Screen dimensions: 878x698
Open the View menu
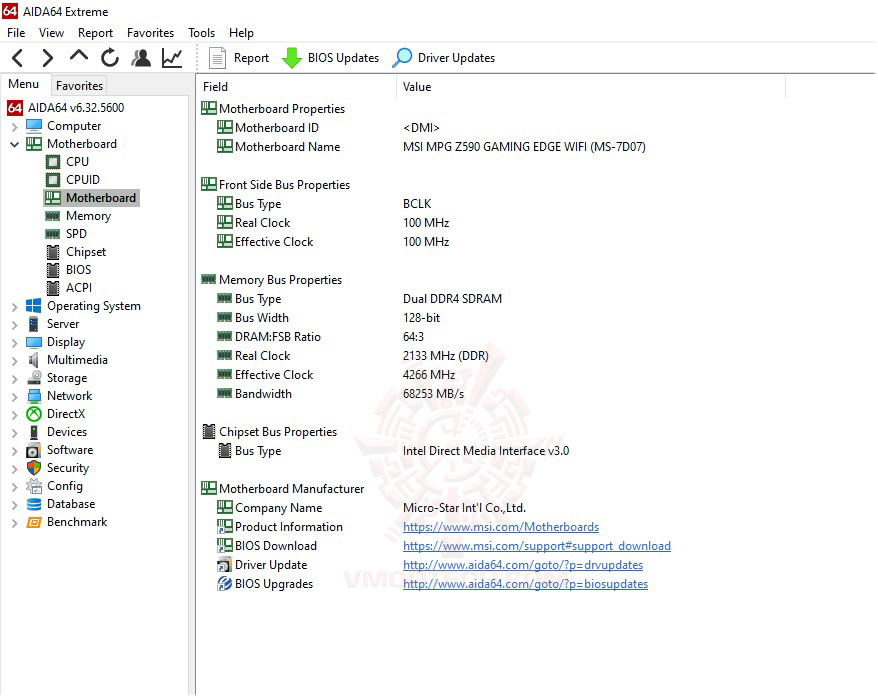(x=52, y=33)
